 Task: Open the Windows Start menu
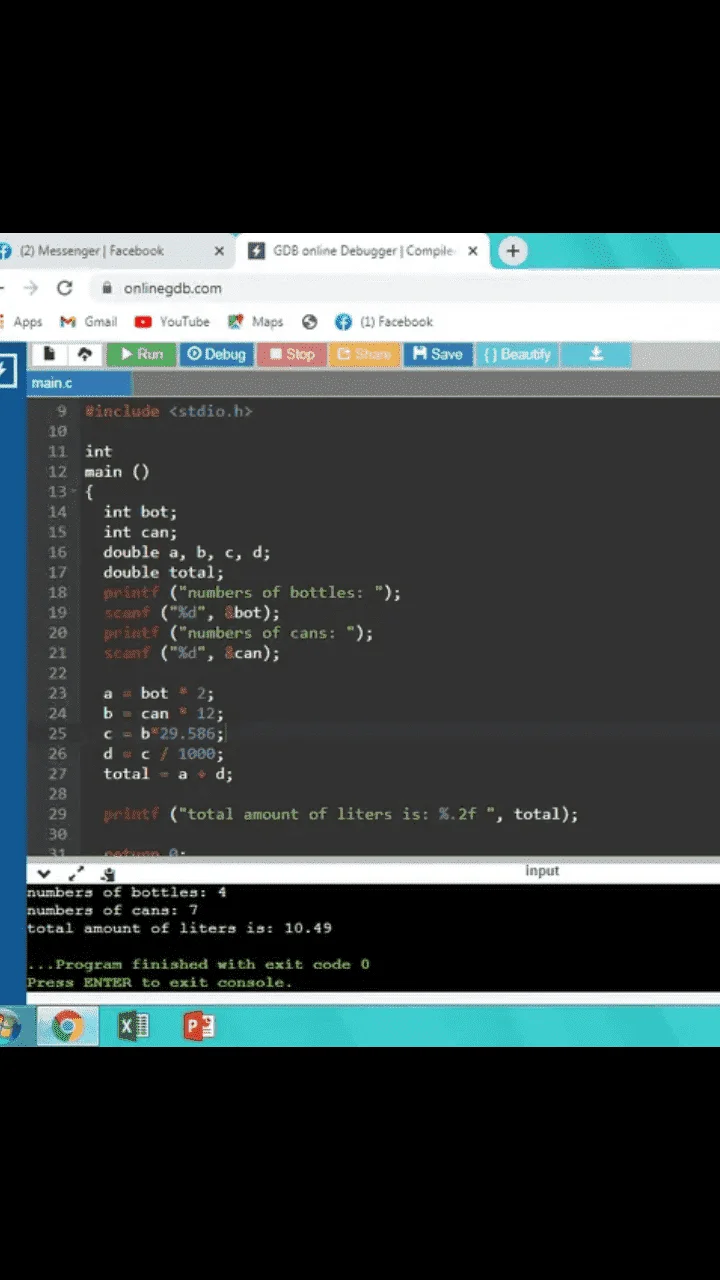8,1027
